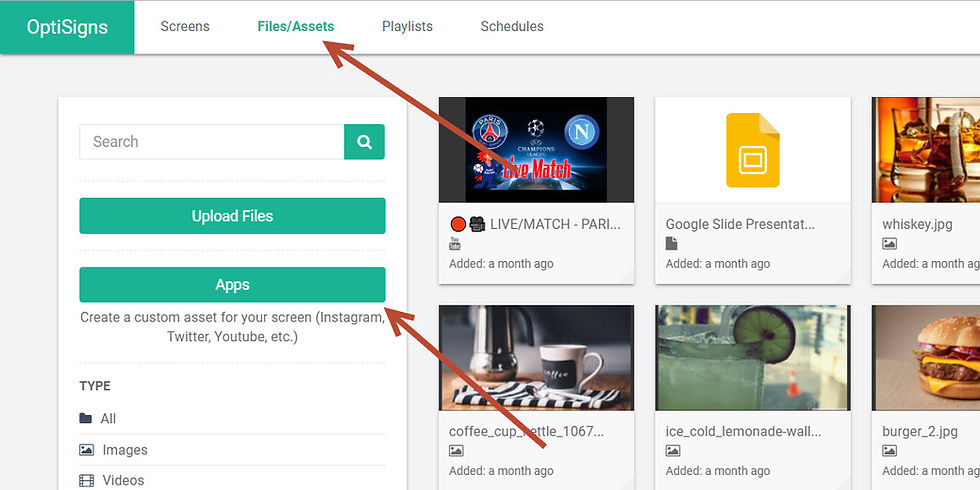Click the burger_2.jpg file name
The width and height of the screenshot is (980, 490).
(919, 431)
